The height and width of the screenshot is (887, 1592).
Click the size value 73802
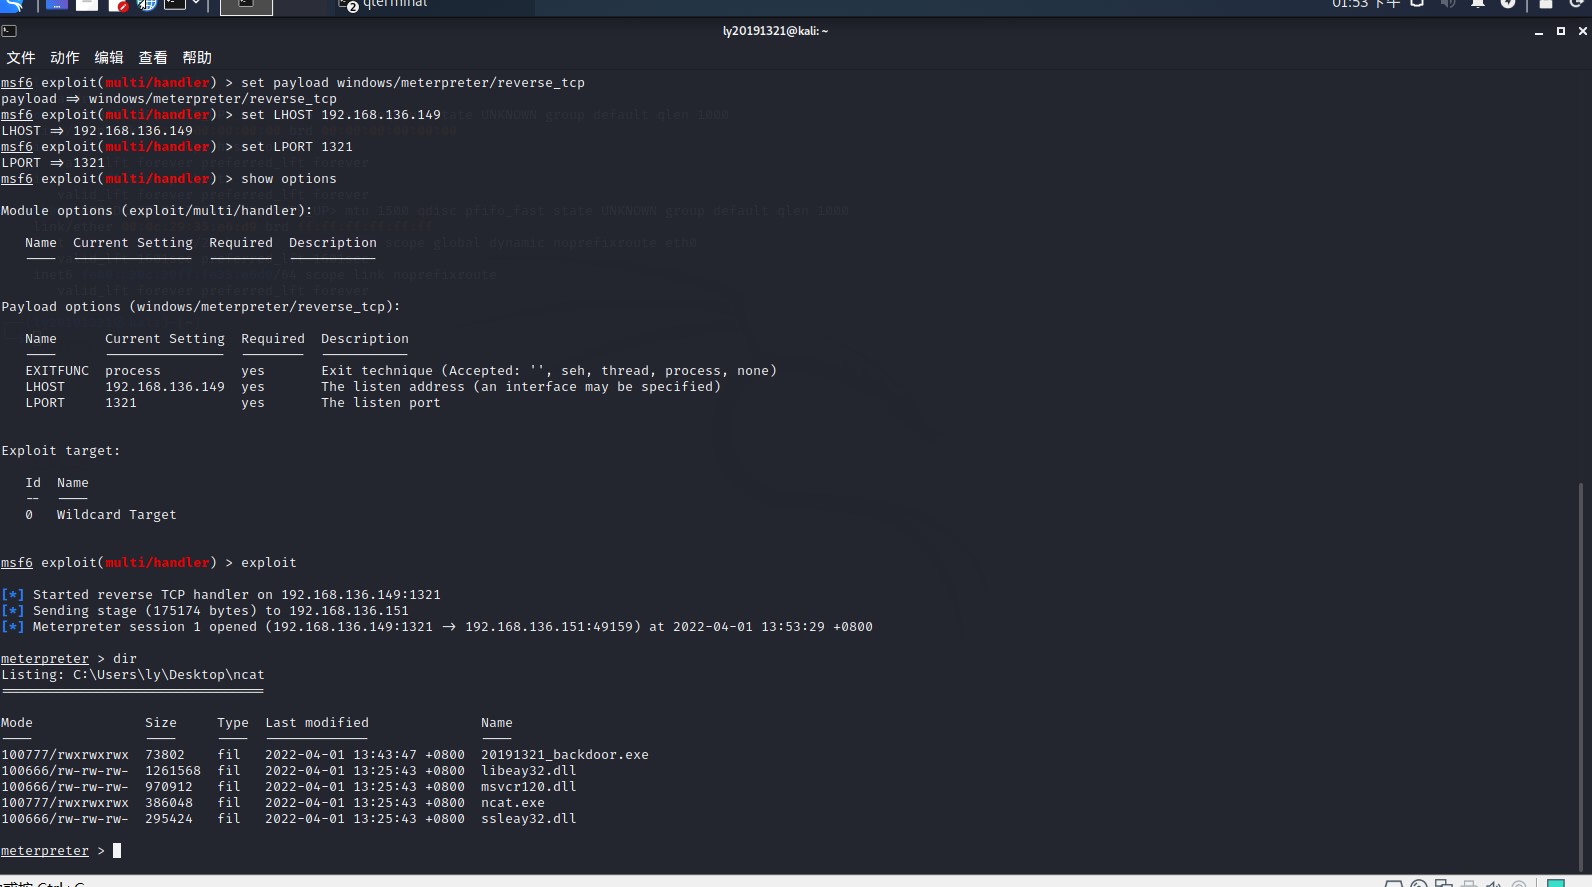point(165,755)
